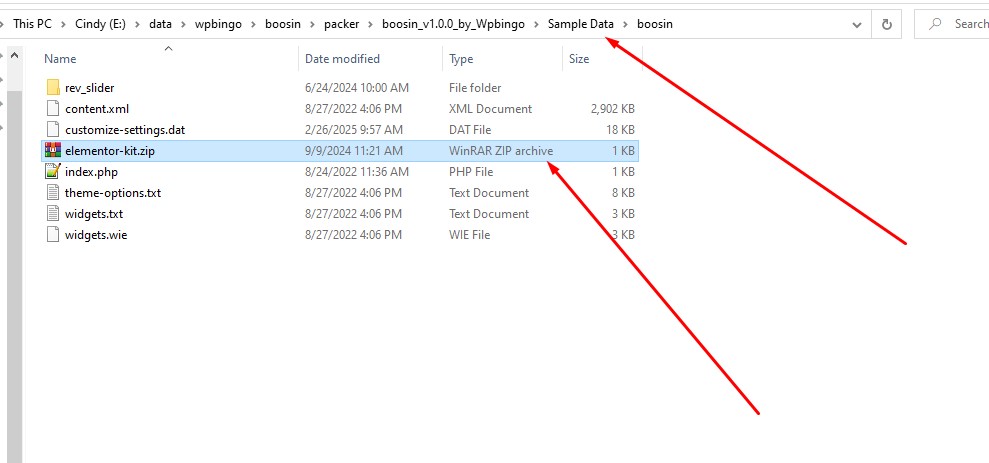This screenshot has width=989, height=463.
Task: Open the address bar history dropdown
Action: (x=855, y=24)
